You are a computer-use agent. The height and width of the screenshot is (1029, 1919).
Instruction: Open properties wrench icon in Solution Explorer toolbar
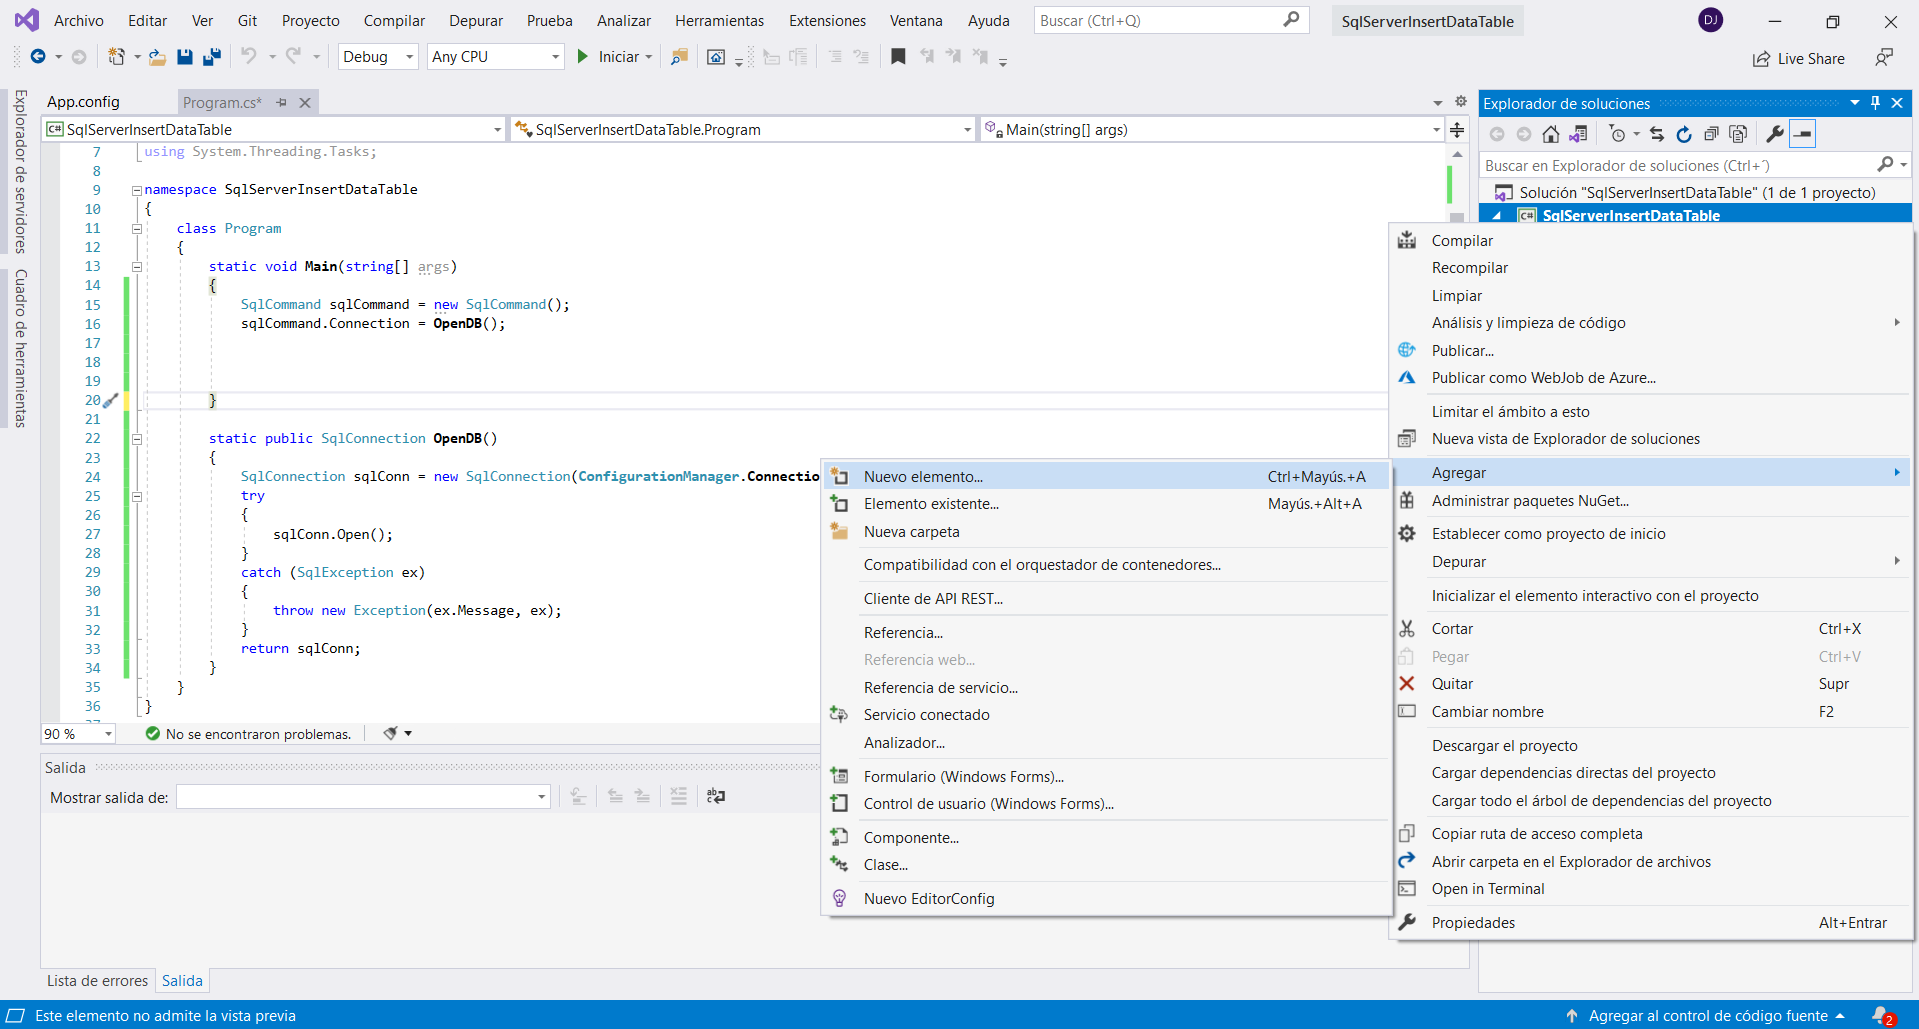click(x=1775, y=134)
